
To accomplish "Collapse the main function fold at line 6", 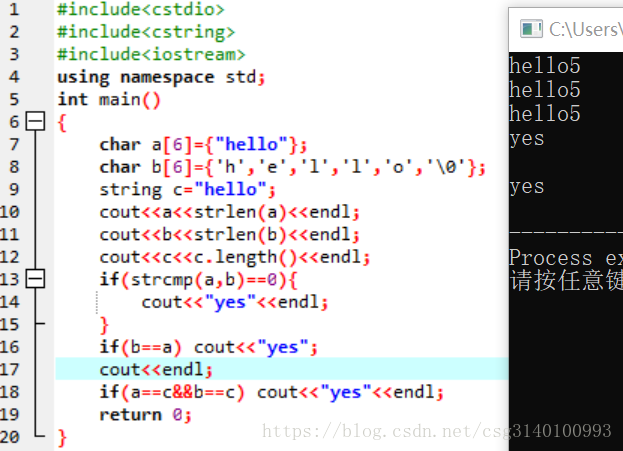I will 35,121.
